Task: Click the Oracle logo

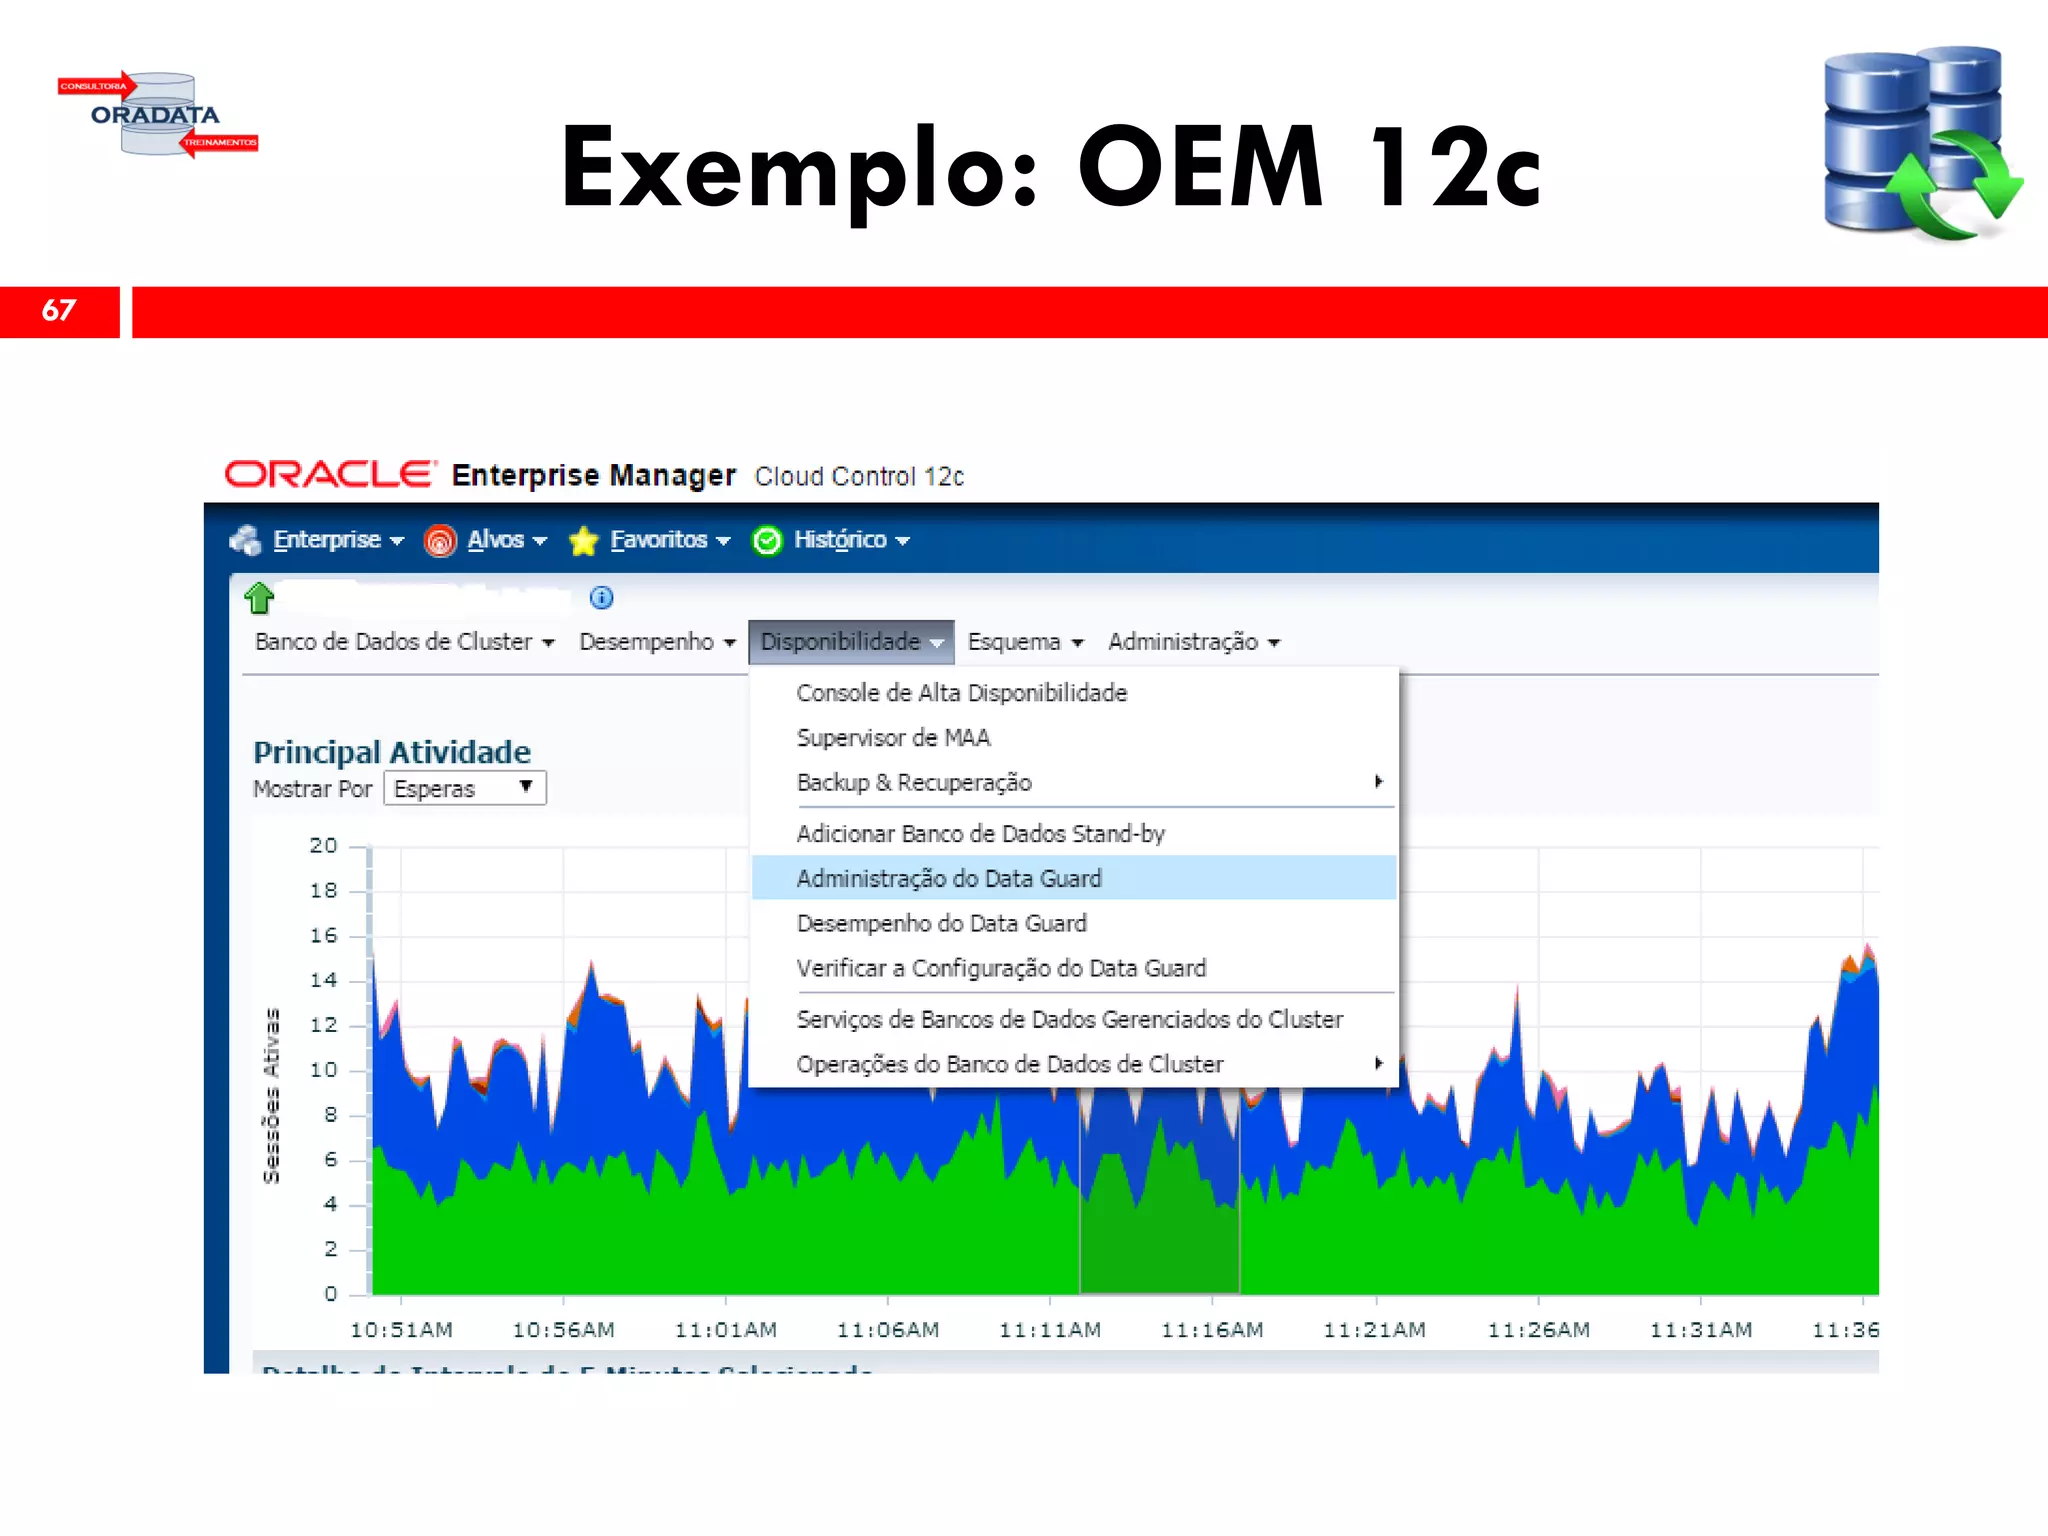Action: click(331, 474)
